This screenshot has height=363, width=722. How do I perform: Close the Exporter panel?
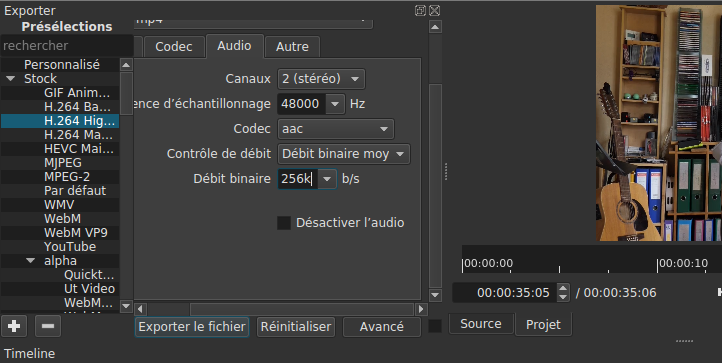pos(434,11)
